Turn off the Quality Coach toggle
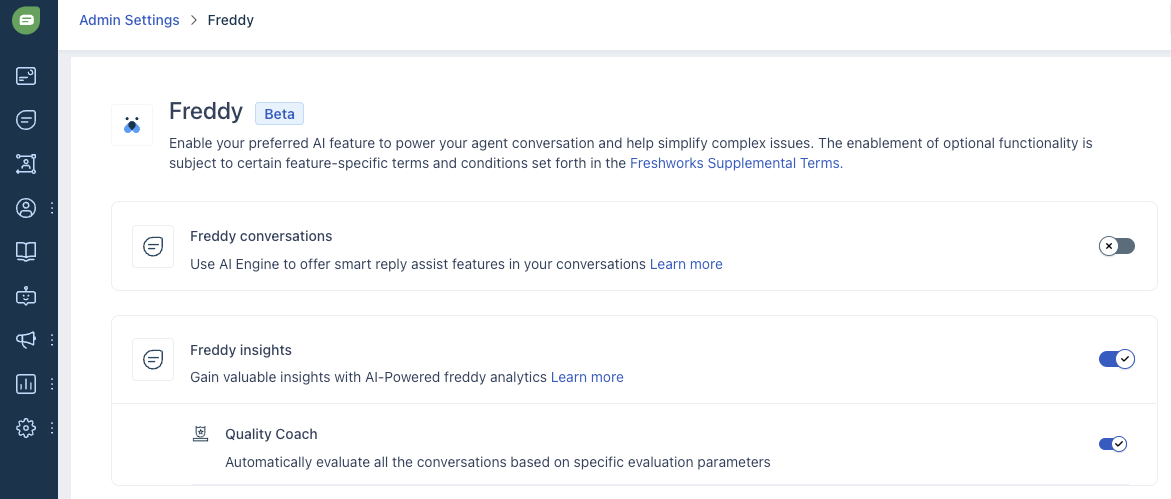This screenshot has width=1171, height=499. click(x=1112, y=444)
